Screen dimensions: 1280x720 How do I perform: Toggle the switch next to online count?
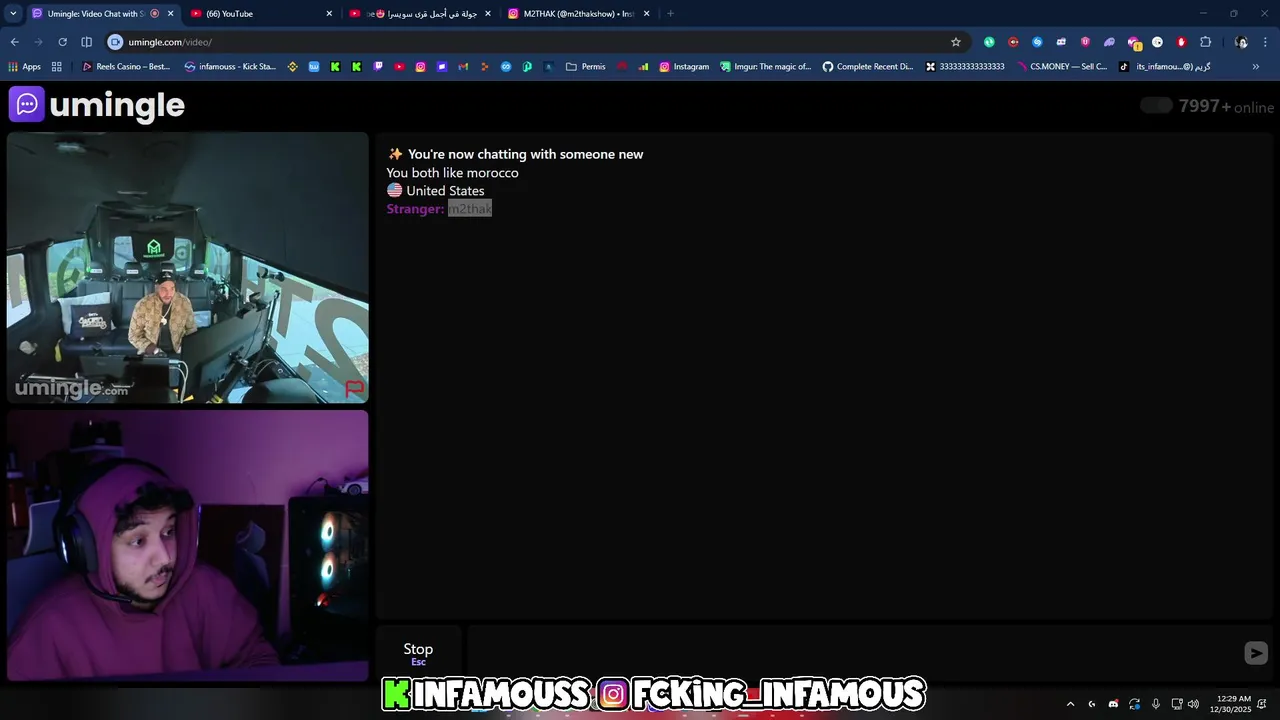[x=1156, y=106]
